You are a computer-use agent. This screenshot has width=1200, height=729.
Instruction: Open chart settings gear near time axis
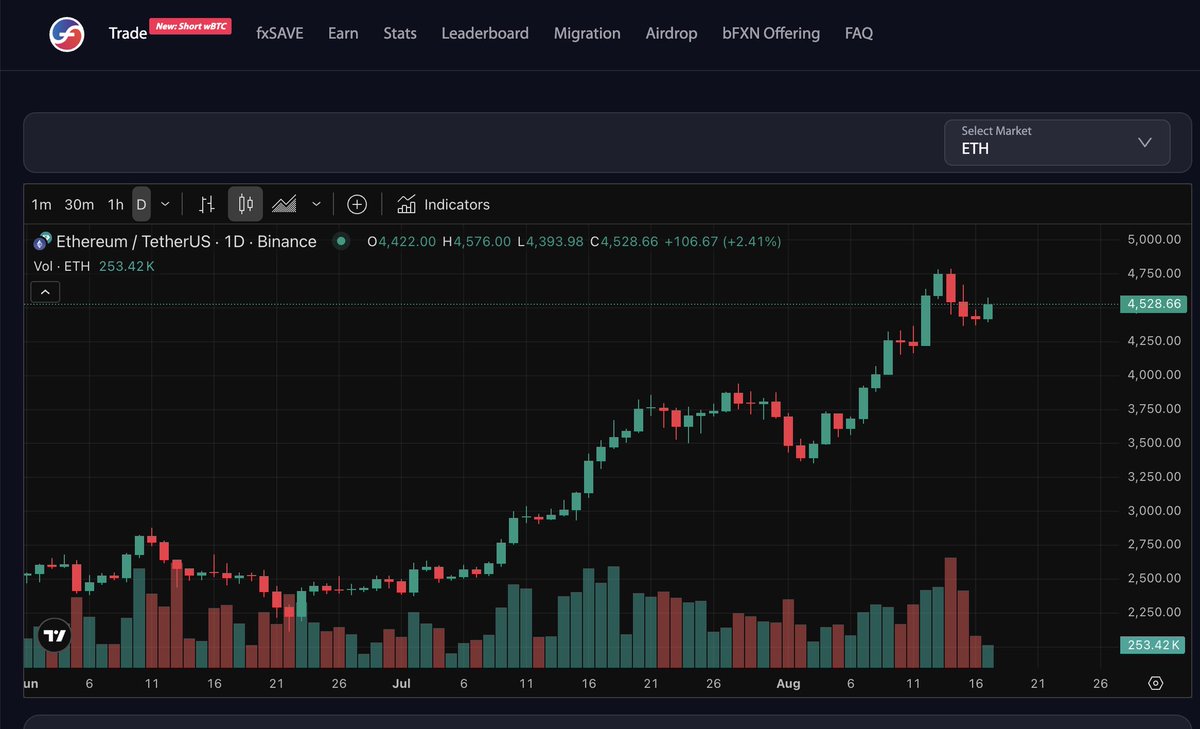tap(1156, 684)
